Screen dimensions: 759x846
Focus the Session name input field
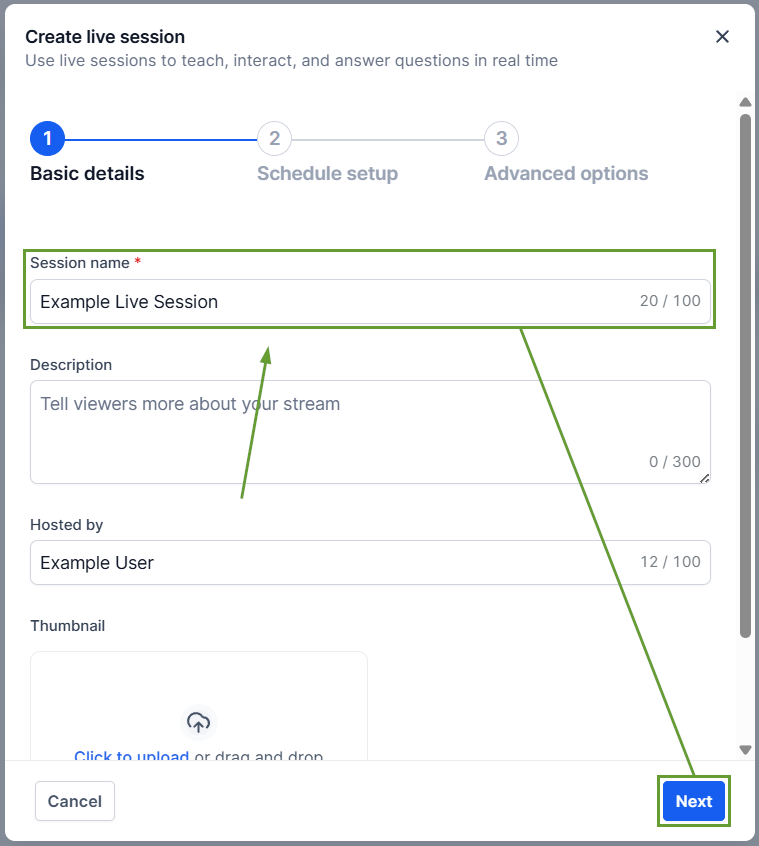click(330, 302)
